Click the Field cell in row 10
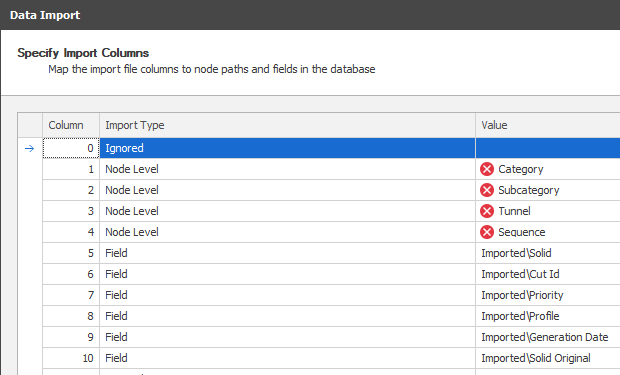This screenshot has height=375, width=620. click(287, 358)
